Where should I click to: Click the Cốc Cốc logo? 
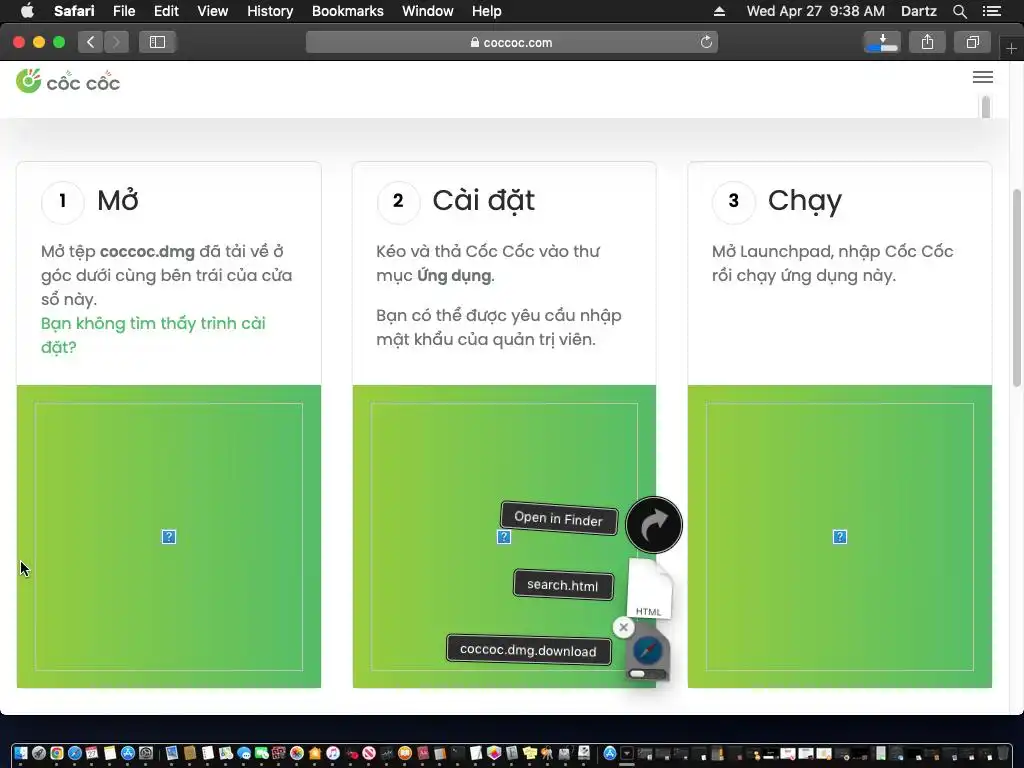click(68, 82)
